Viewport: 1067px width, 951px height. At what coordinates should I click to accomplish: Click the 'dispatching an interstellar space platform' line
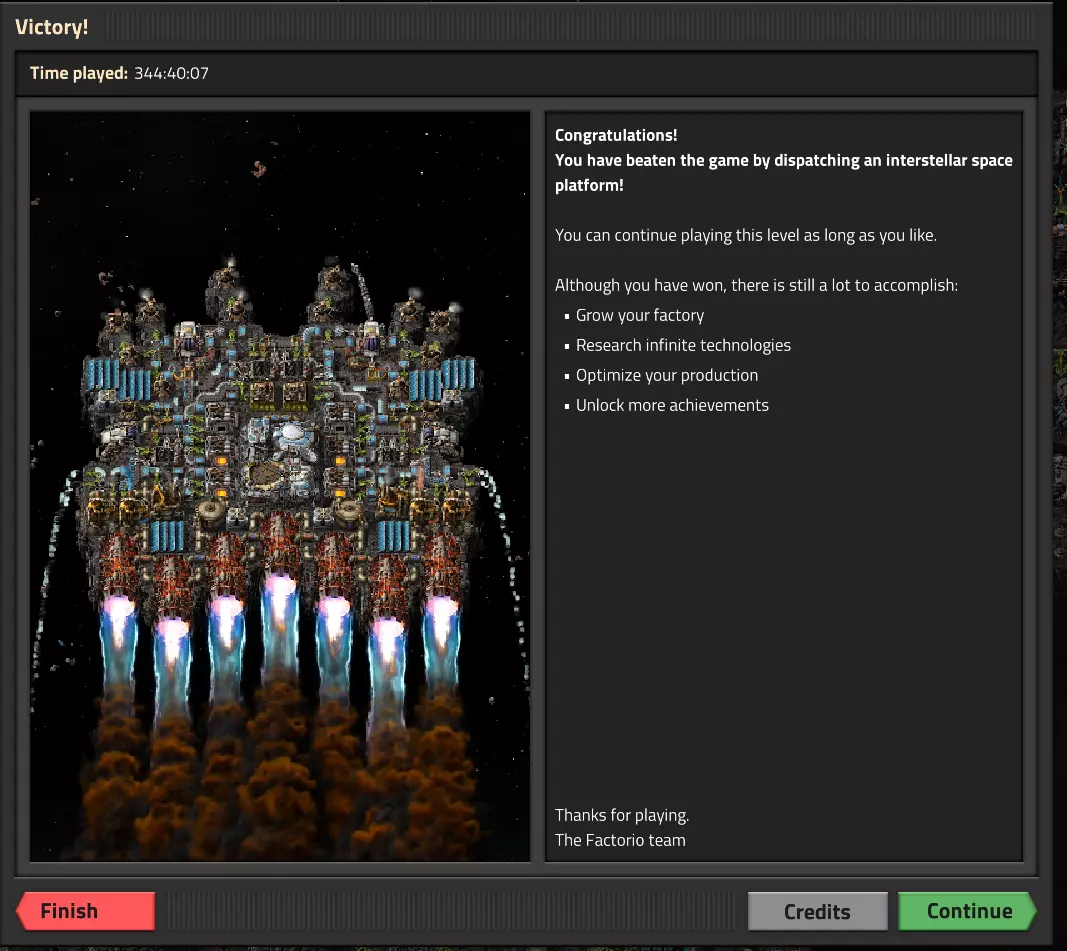tap(783, 173)
